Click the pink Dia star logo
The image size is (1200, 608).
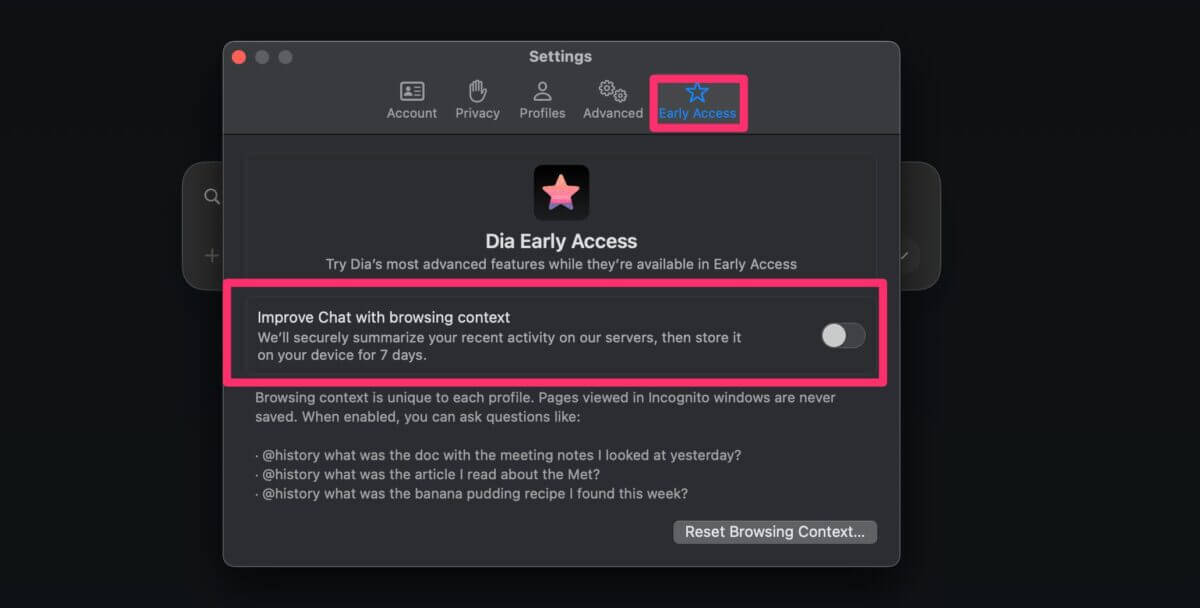[x=561, y=192]
